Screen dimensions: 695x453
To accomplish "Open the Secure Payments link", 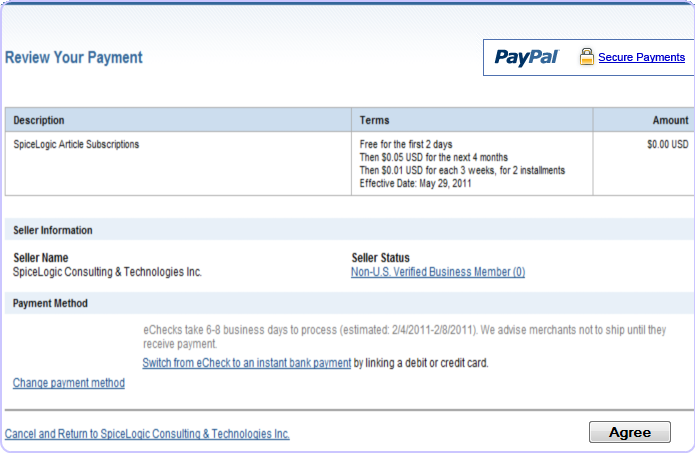I will tap(641, 58).
